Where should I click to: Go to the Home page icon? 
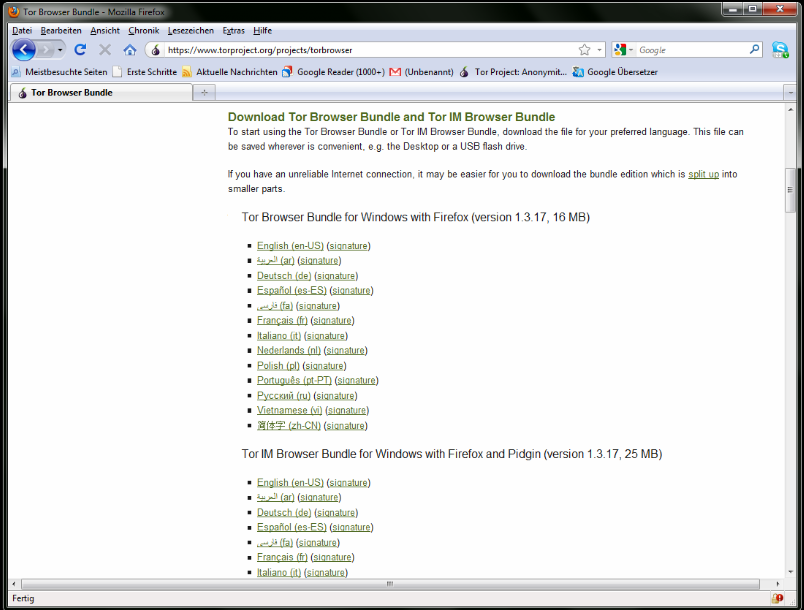pyautogui.click(x=130, y=50)
